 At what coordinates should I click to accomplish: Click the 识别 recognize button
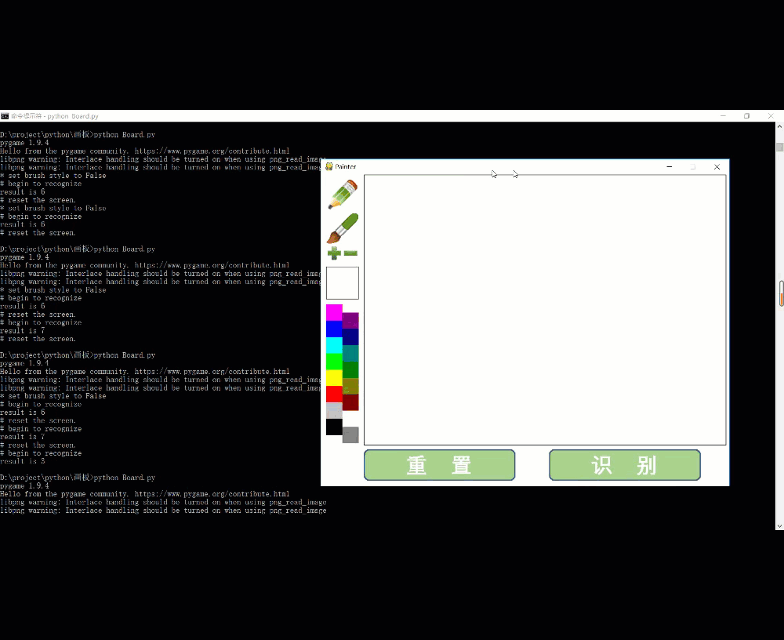click(x=624, y=465)
